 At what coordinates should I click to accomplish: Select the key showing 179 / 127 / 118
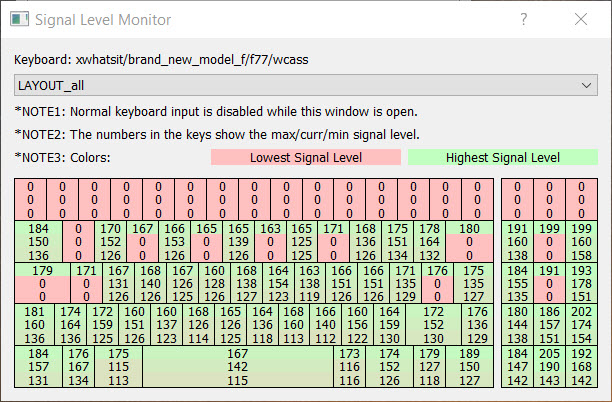[x=430, y=367]
